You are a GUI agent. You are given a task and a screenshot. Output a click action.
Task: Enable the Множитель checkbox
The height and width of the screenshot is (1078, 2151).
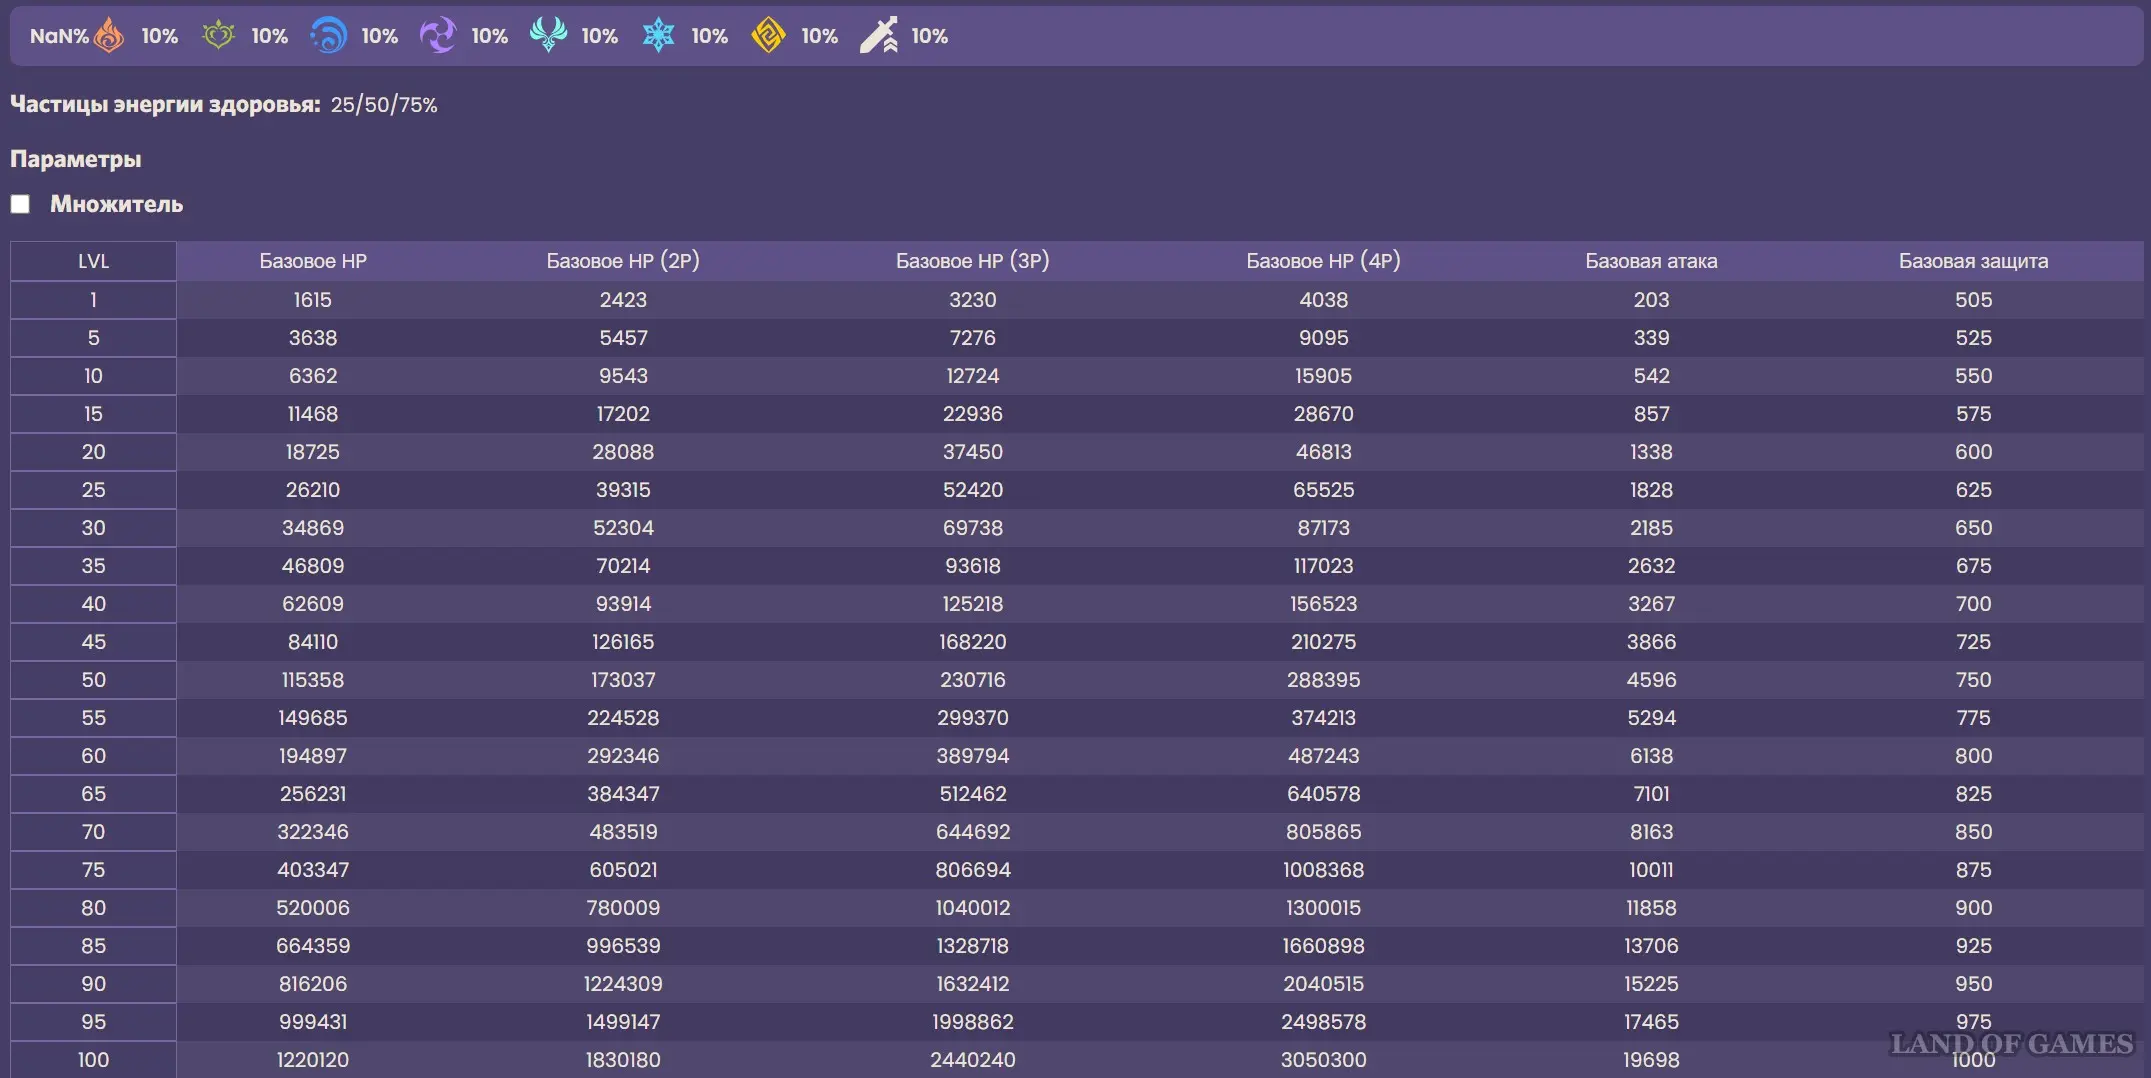(x=20, y=204)
